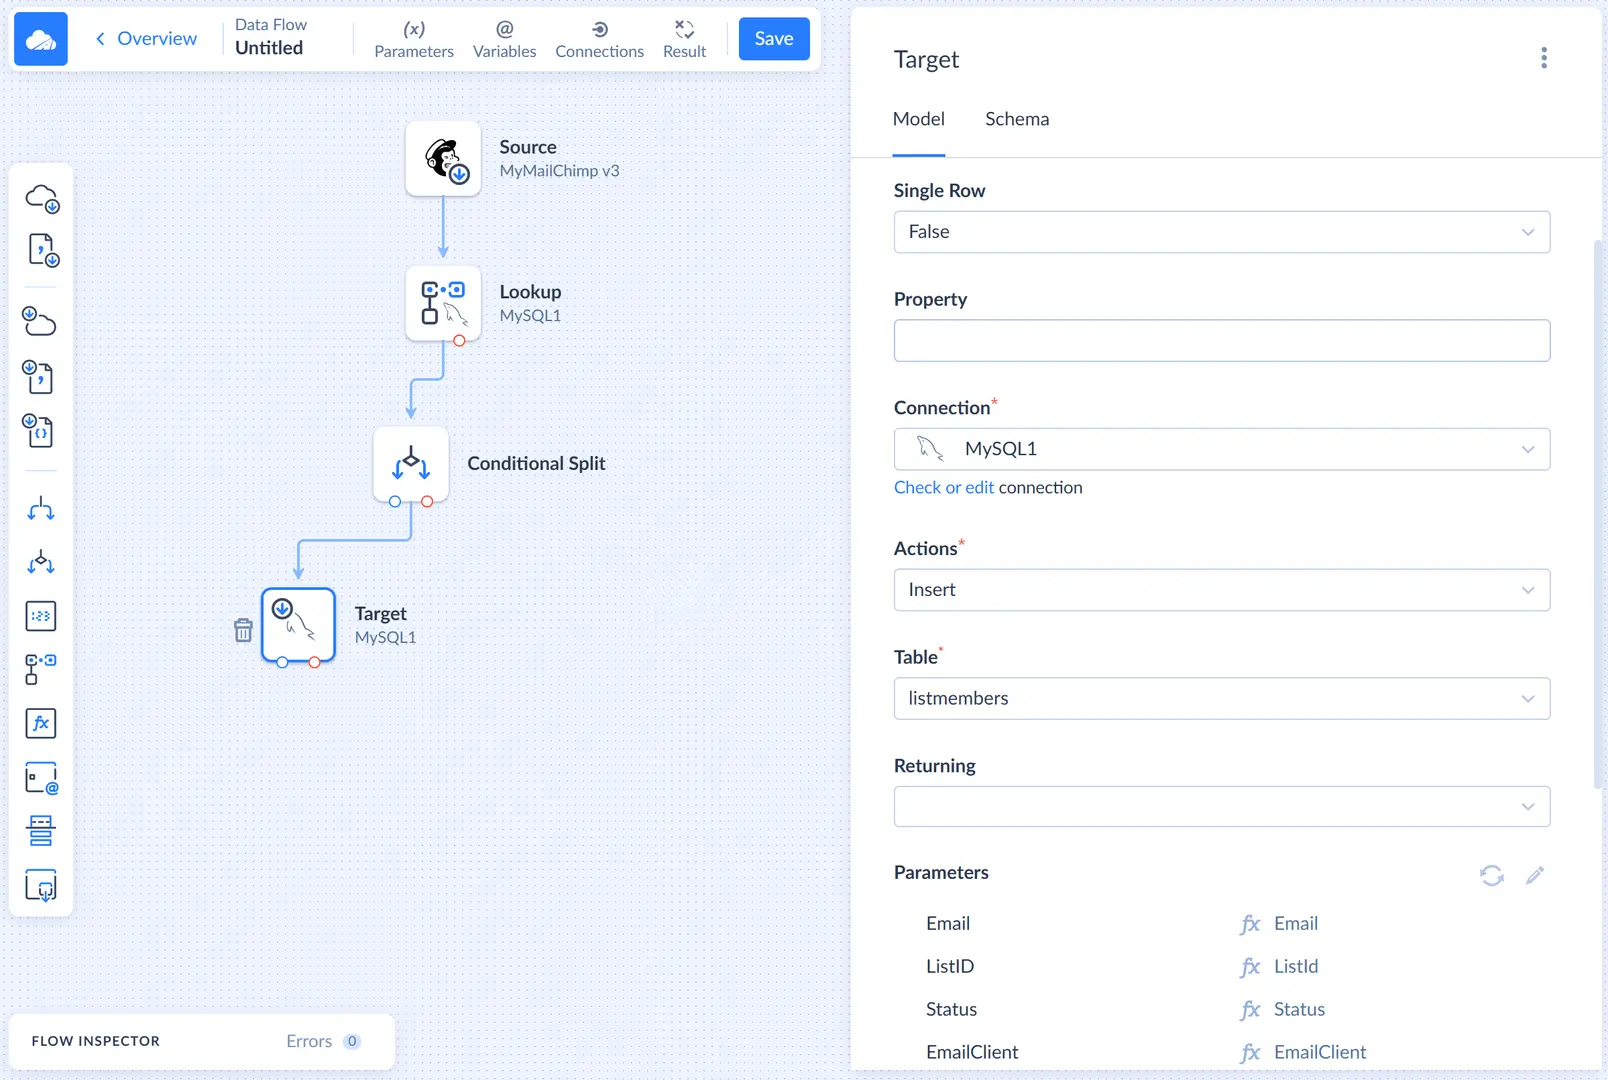
Task: Select the Lookup node on the canvas
Action: click(443, 303)
